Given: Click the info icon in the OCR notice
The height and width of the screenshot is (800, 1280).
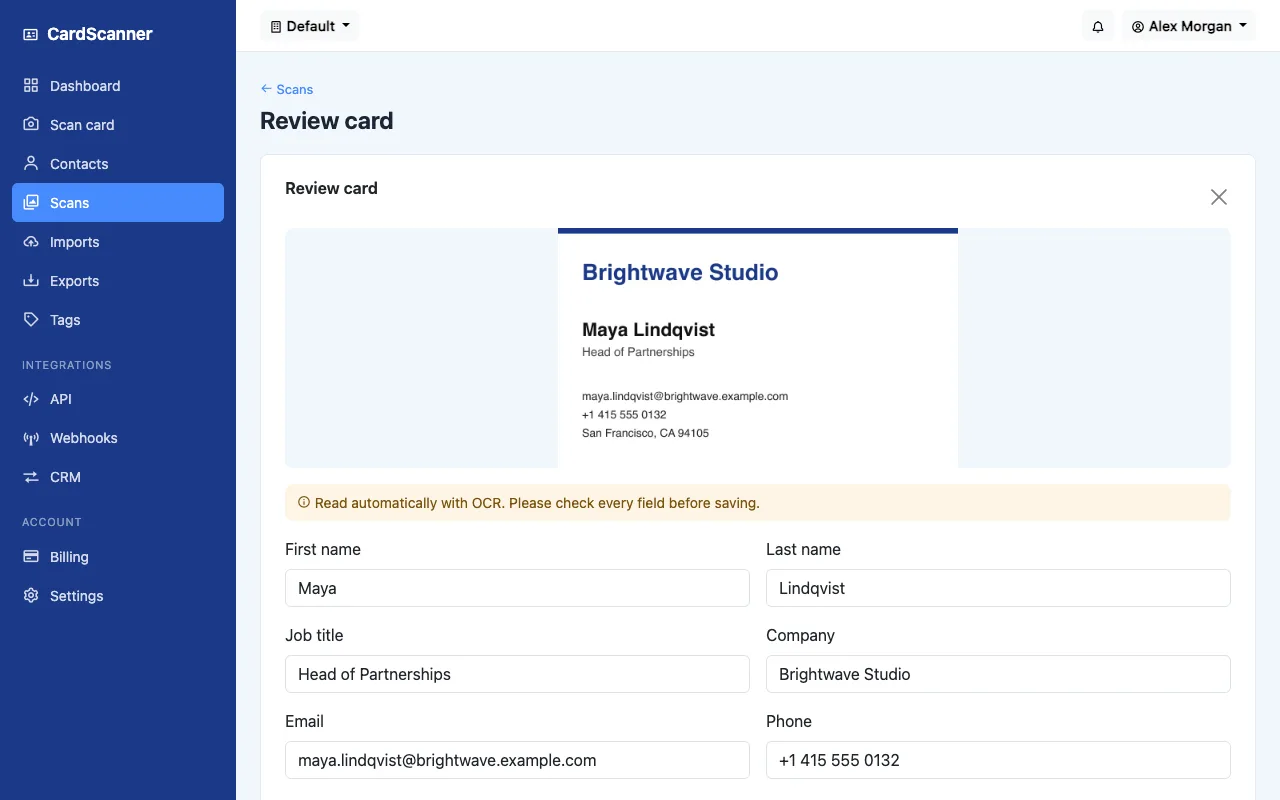Looking at the screenshot, I should [x=304, y=503].
